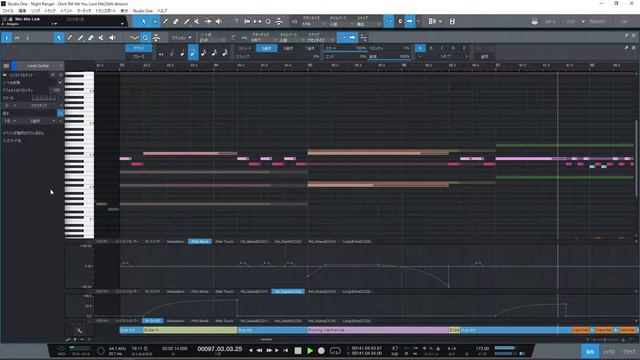
Task: Select After Touch tab in first controller lane
Action: pyautogui.click(x=224, y=242)
